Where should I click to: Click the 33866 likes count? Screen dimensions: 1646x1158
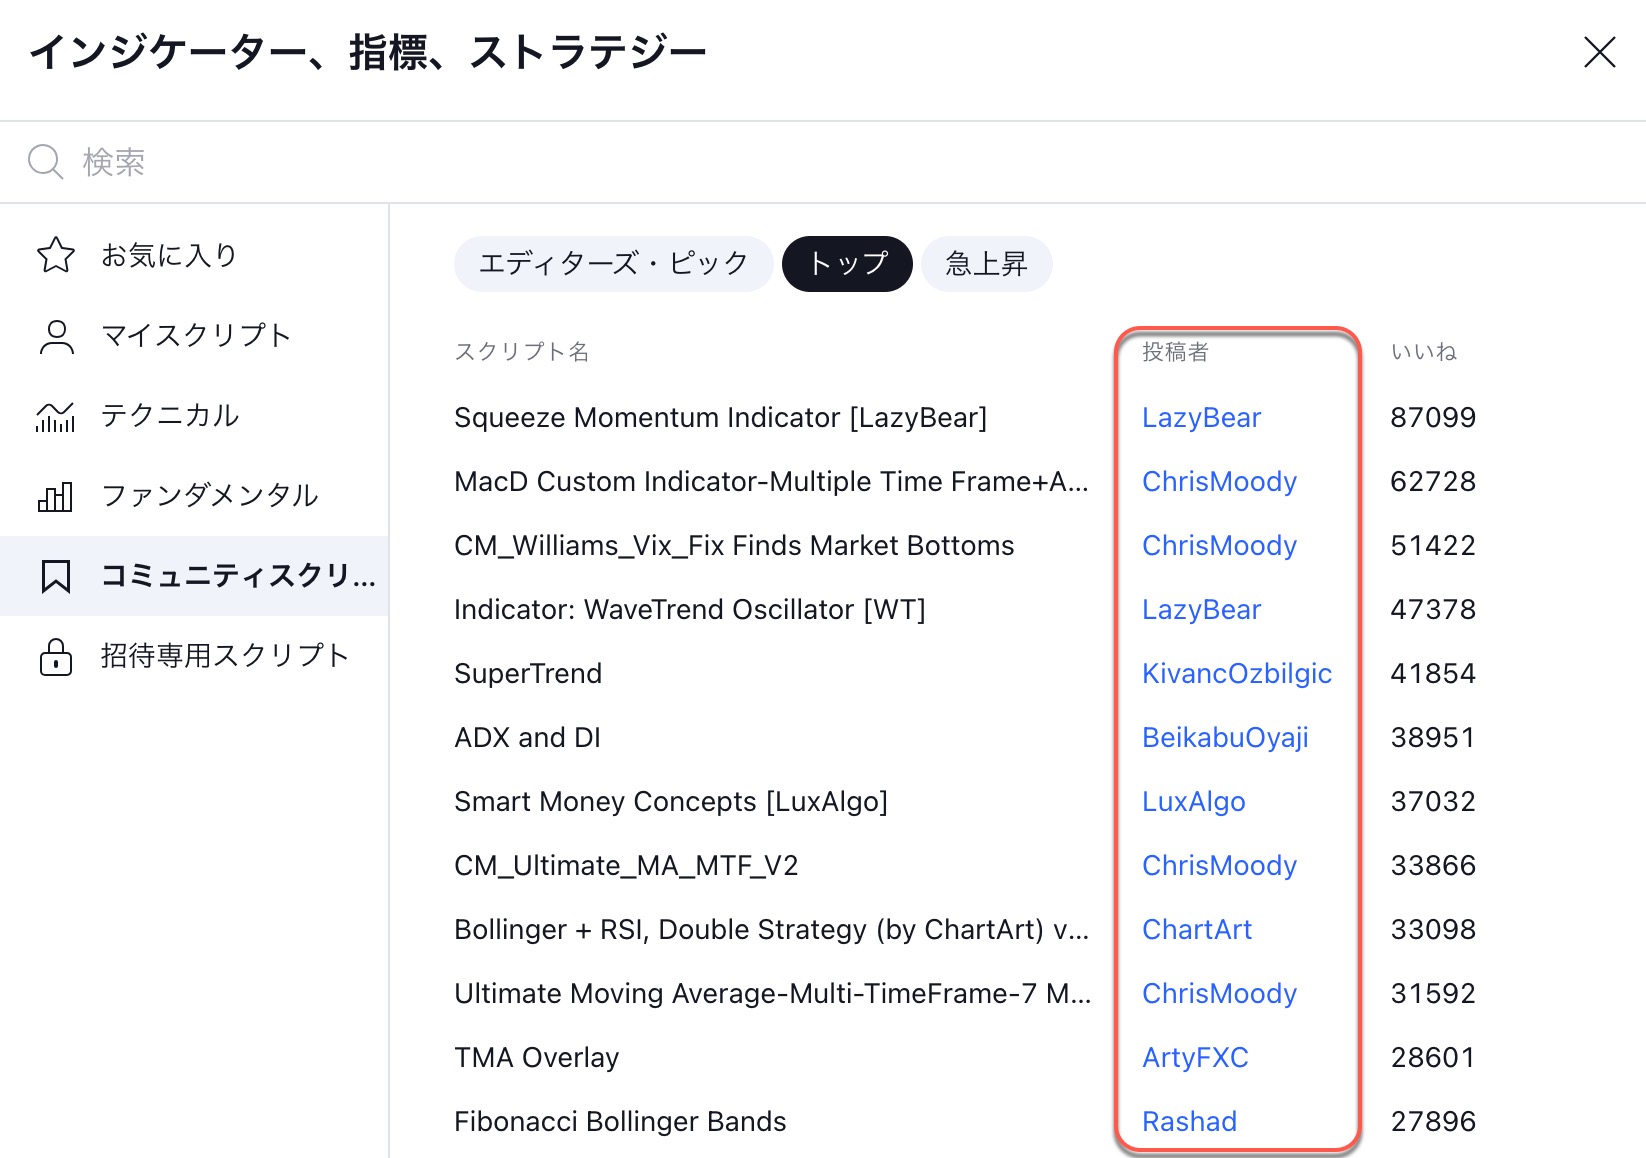[1433, 866]
